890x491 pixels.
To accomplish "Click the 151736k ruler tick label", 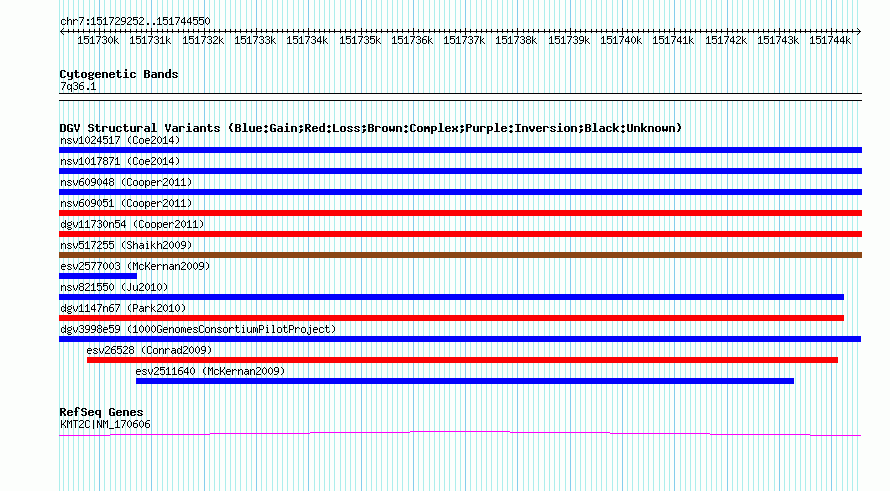I will tap(412, 40).
